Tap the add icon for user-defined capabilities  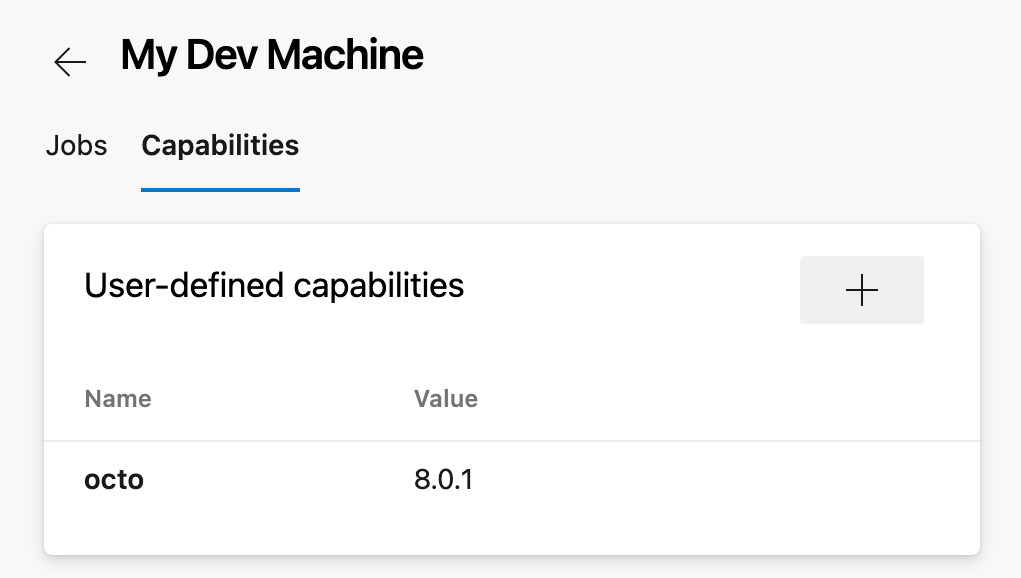point(861,289)
